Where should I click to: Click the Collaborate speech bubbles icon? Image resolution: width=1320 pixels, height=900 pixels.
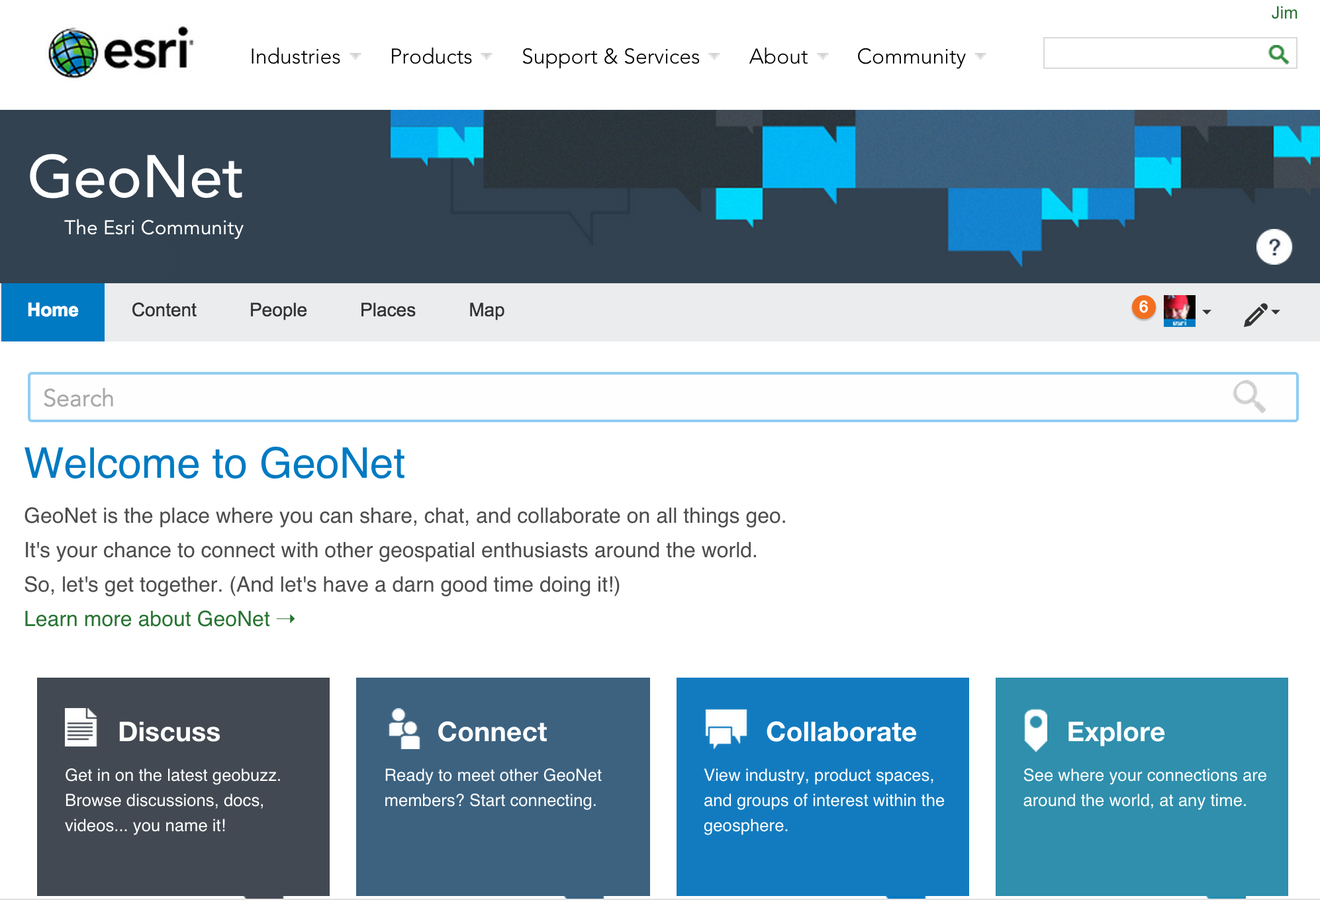[726, 728]
